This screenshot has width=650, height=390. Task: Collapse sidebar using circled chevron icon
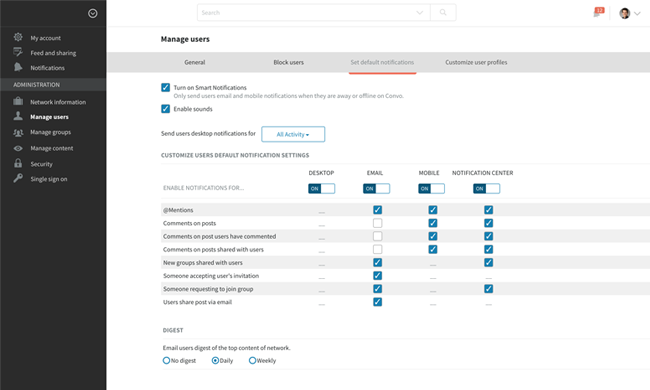click(x=93, y=14)
